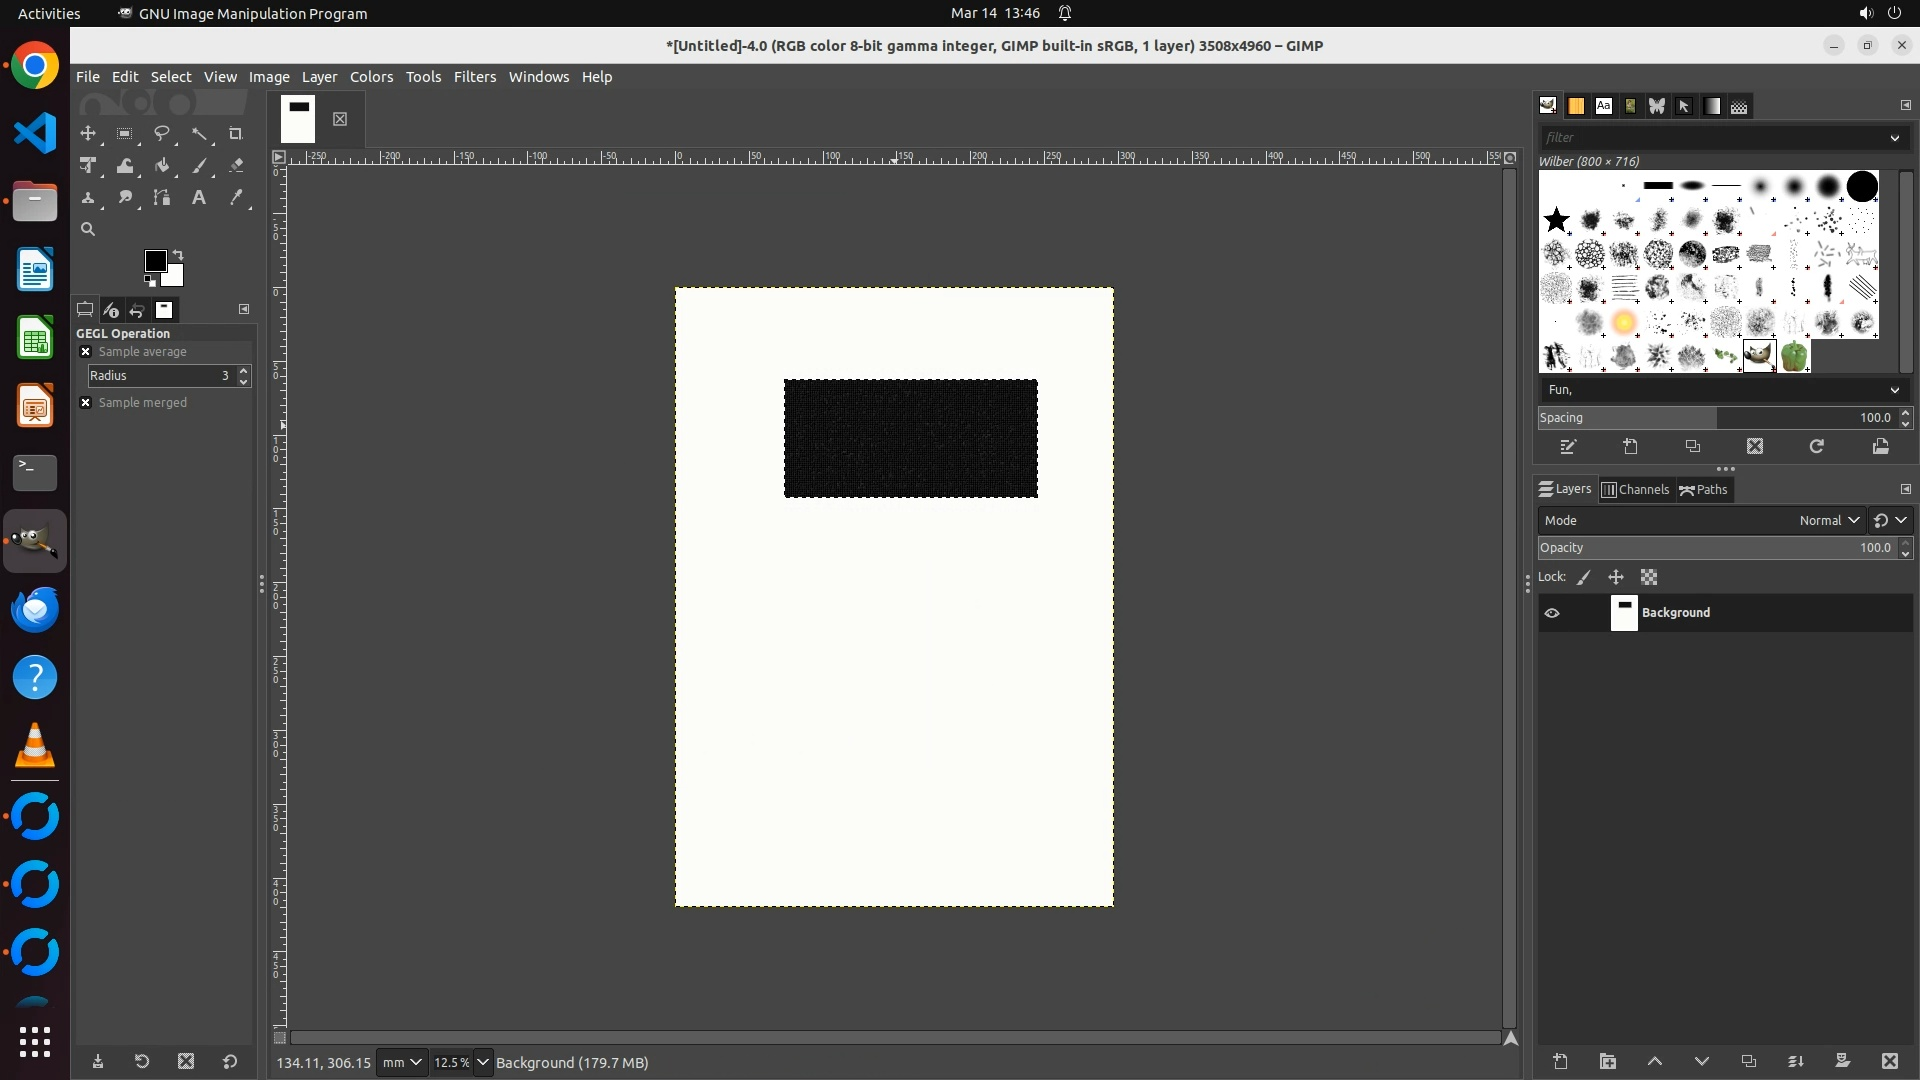The width and height of the screenshot is (1920, 1080).
Task: Open VS Code from the dock
Action: click(35, 133)
